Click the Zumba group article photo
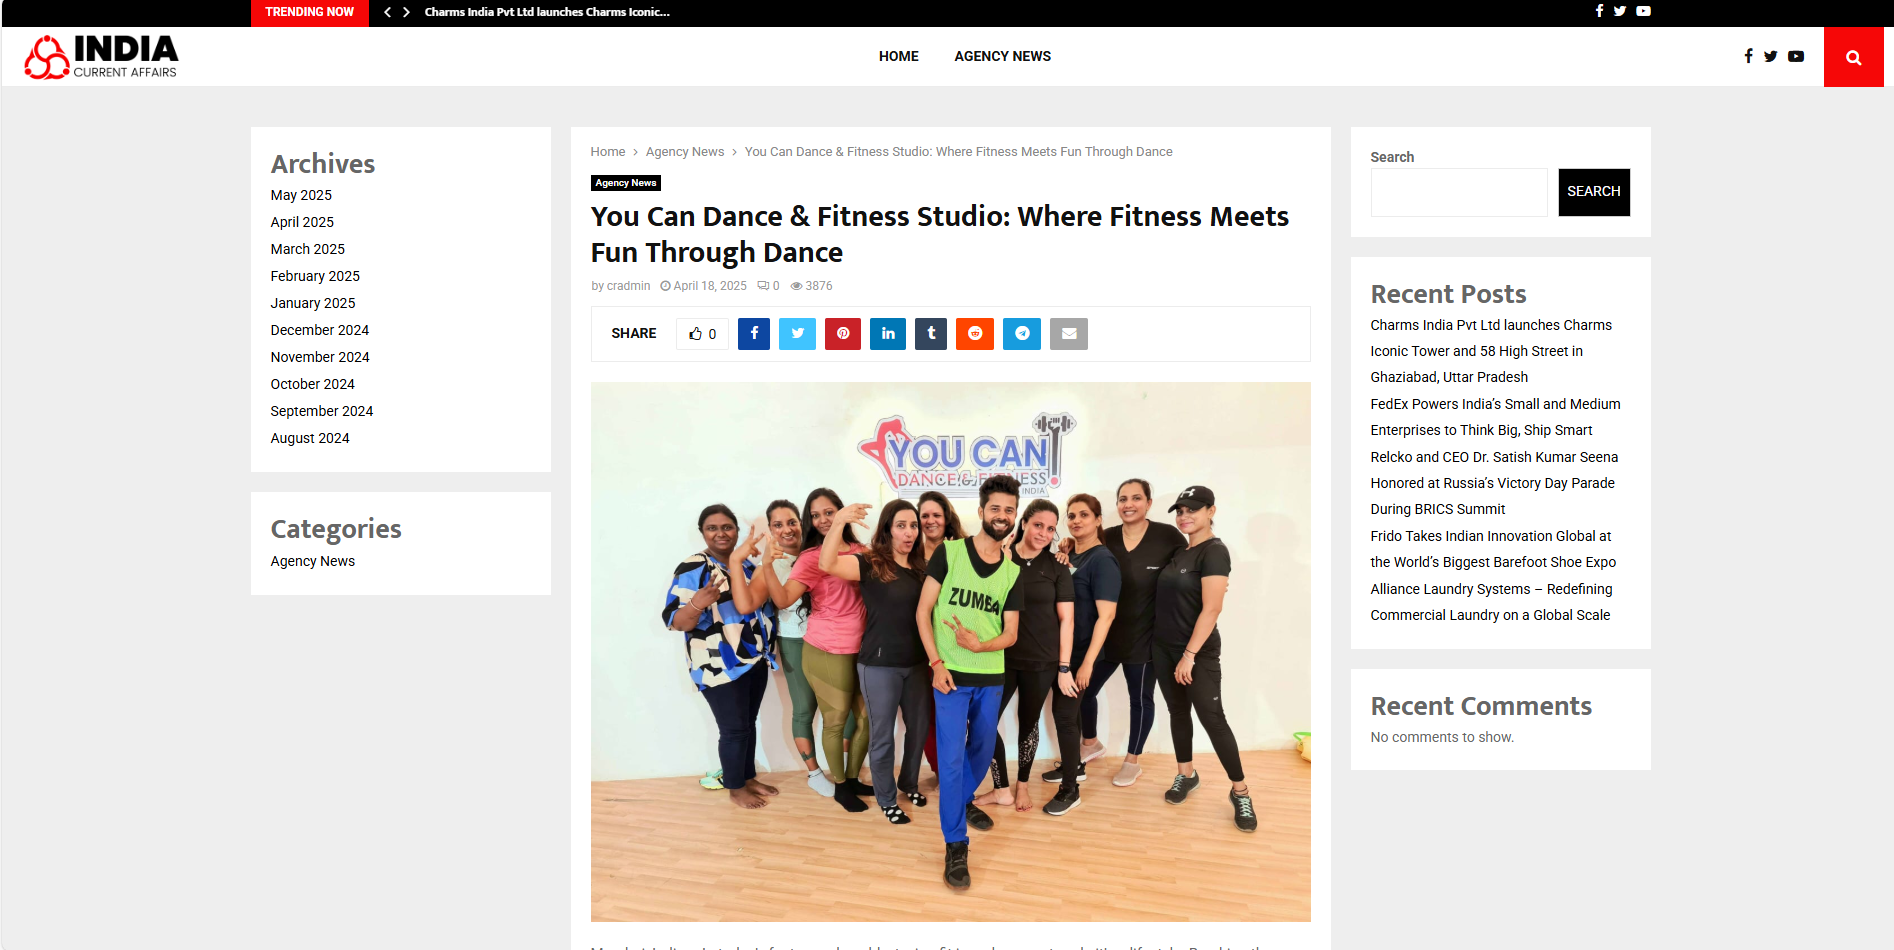Screen dimensions: 1894x950 tap(951, 652)
